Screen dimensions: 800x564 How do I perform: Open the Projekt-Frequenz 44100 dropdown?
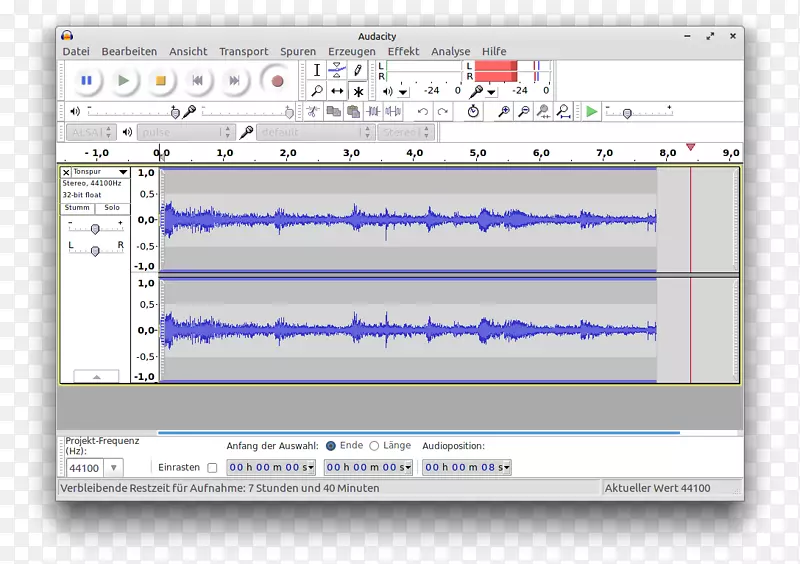click(x=114, y=468)
